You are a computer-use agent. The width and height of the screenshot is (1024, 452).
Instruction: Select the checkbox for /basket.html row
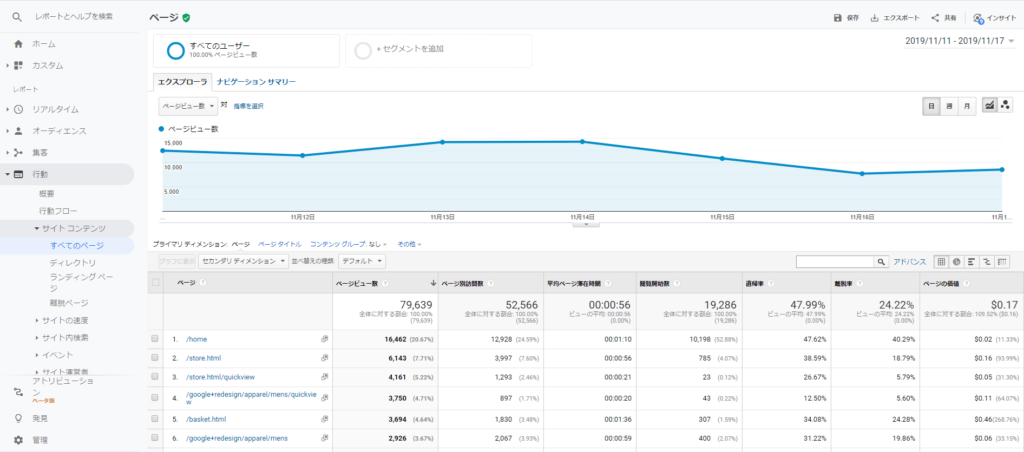click(x=155, y=417)
